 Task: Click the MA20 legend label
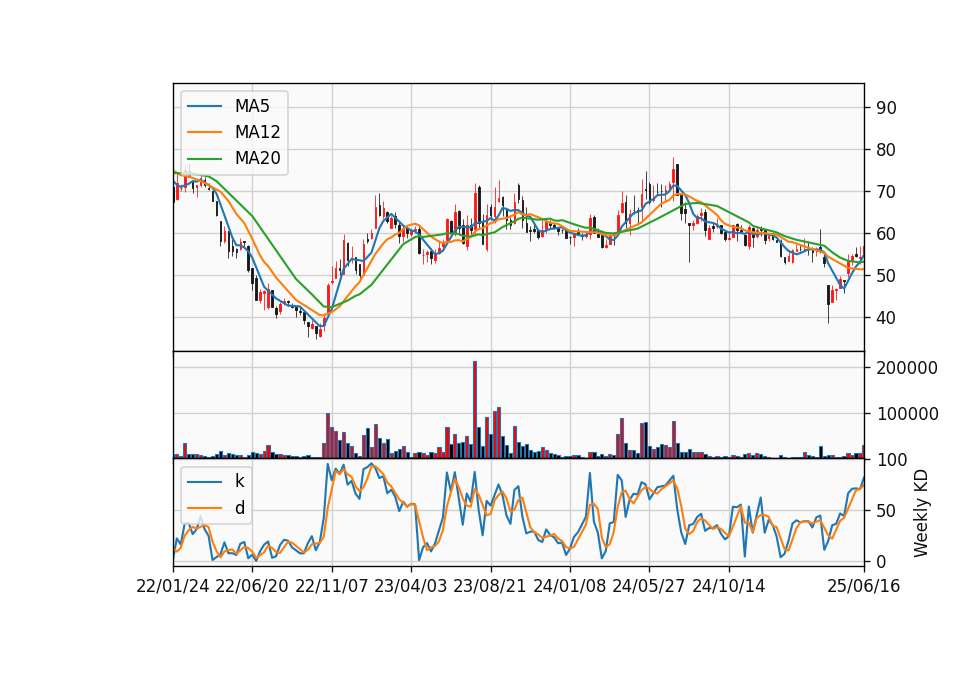click(257, 158)
